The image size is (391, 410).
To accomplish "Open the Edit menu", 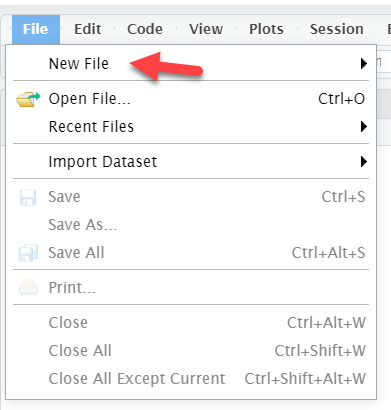I will tap(87, 29).
